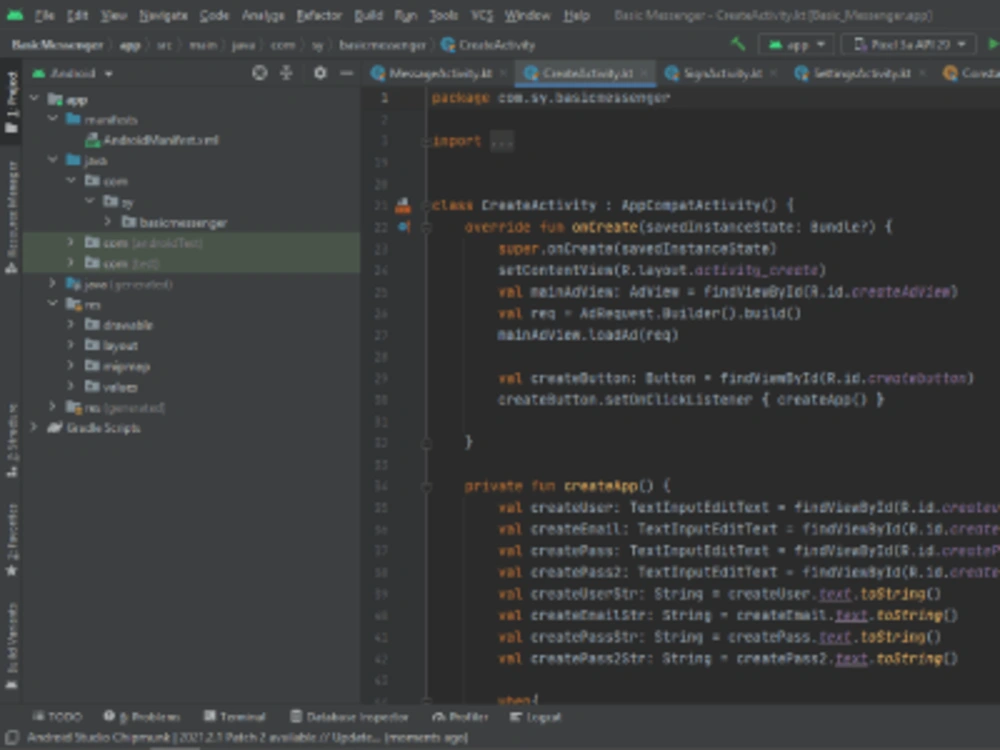The width and height of the screenshot is (1000, 750).
Task: Expand the drawable folder in the tree
Action: coord(70,325)
